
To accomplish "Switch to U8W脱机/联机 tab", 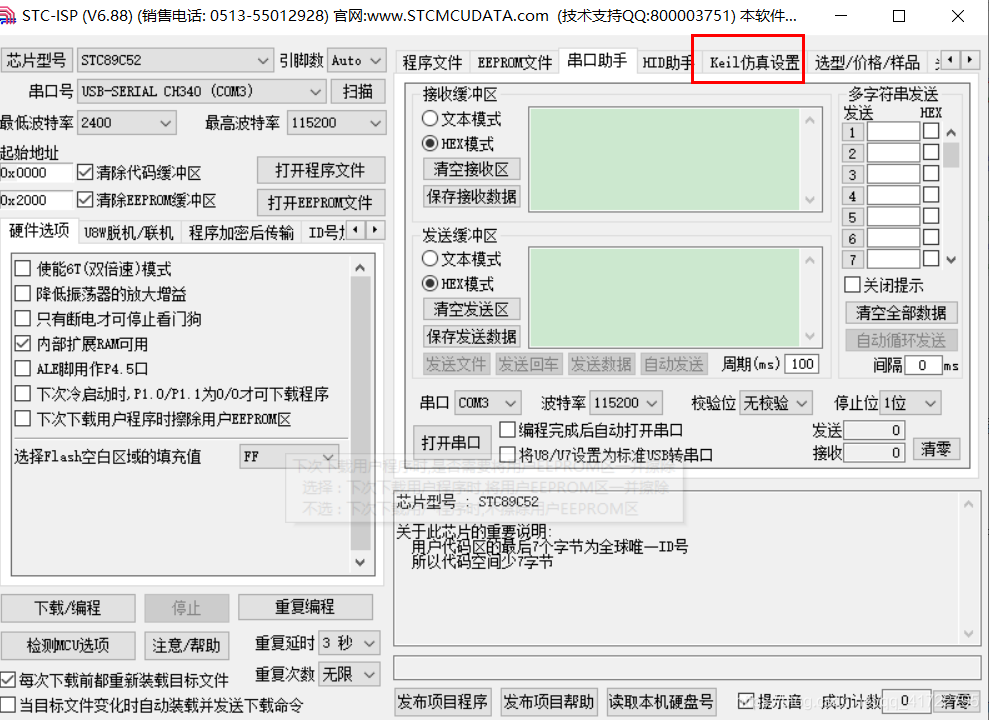I will coord(129,233).
